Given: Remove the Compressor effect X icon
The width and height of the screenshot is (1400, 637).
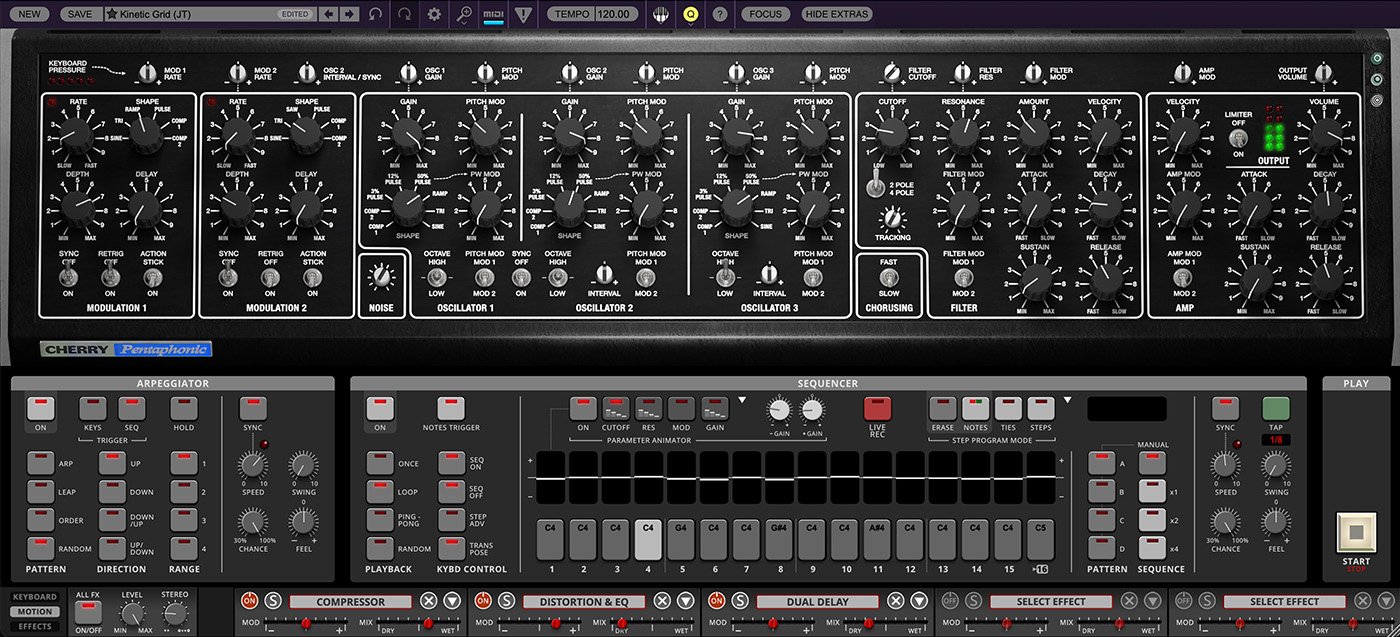Looking at the screenshot, I should pos(428,601).
